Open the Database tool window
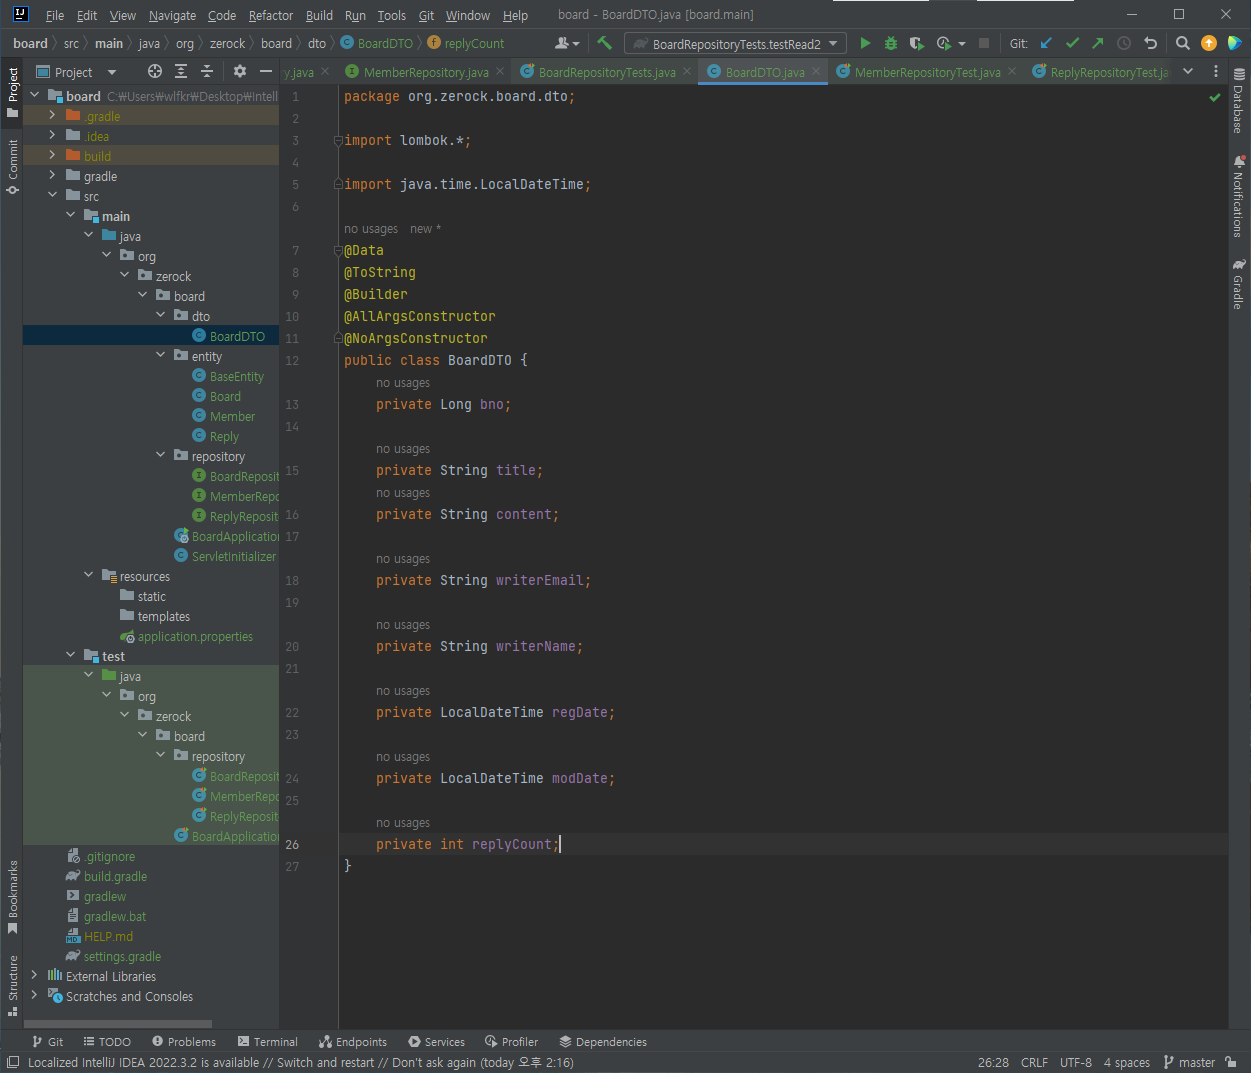The width and height of the screenshot is (1251, 1073). pos(1239,101)
